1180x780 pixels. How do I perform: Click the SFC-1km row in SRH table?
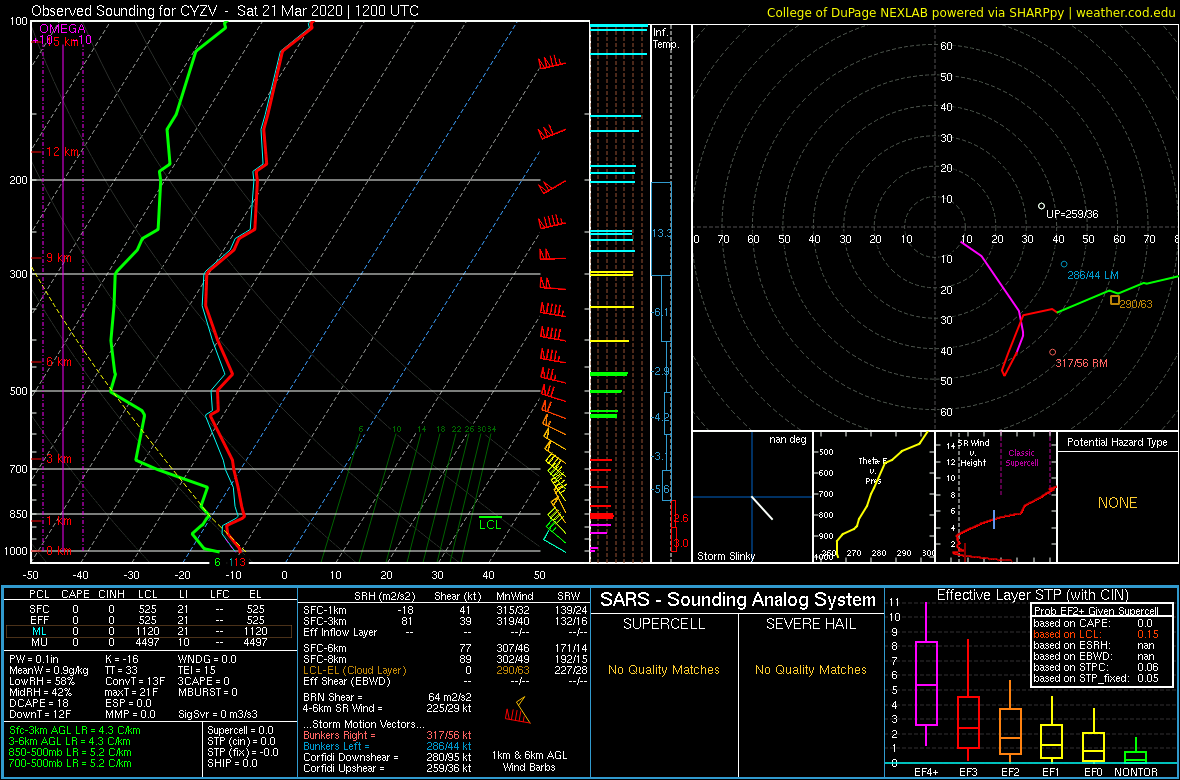445,609
